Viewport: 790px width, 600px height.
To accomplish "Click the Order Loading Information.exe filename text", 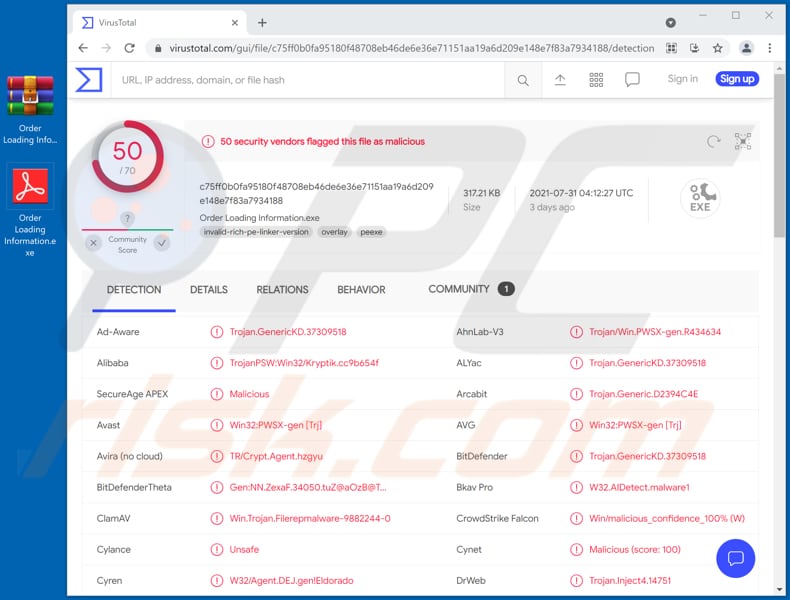I will pyautogui.click(x=259, y=218).
